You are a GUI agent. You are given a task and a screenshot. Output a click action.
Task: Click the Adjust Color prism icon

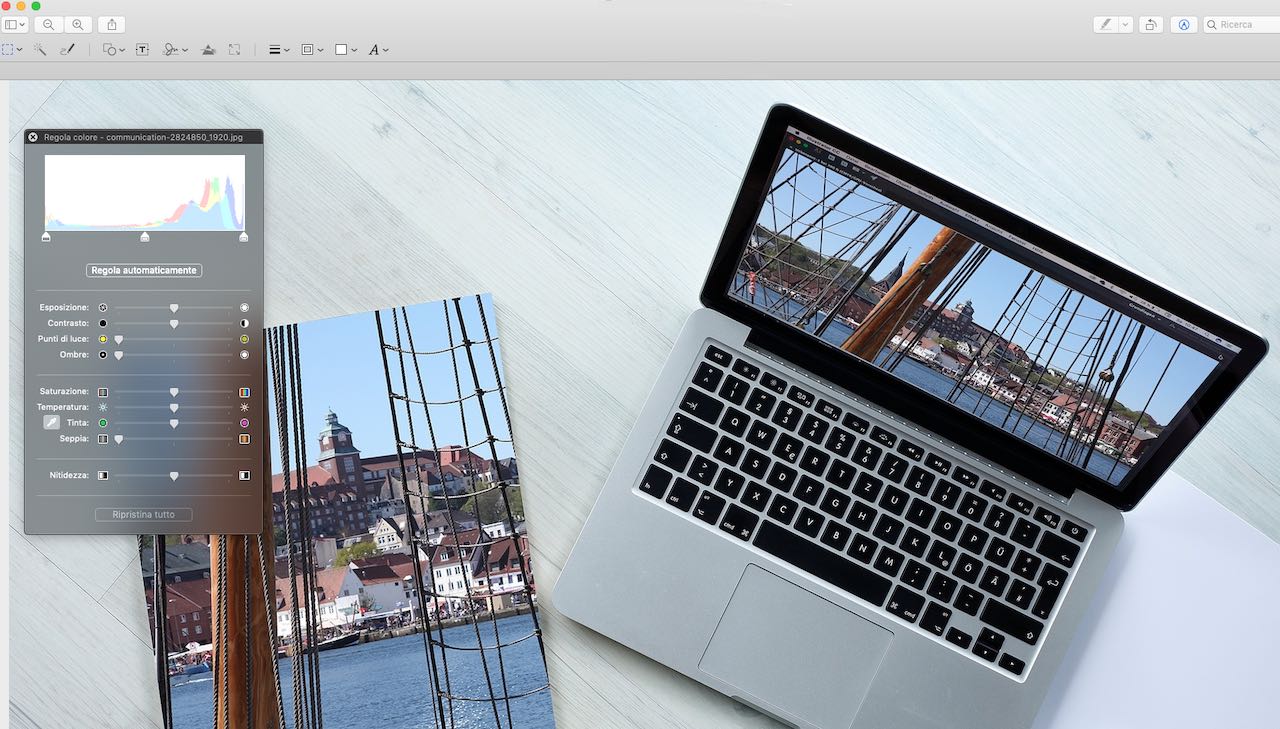pos(208,49)
